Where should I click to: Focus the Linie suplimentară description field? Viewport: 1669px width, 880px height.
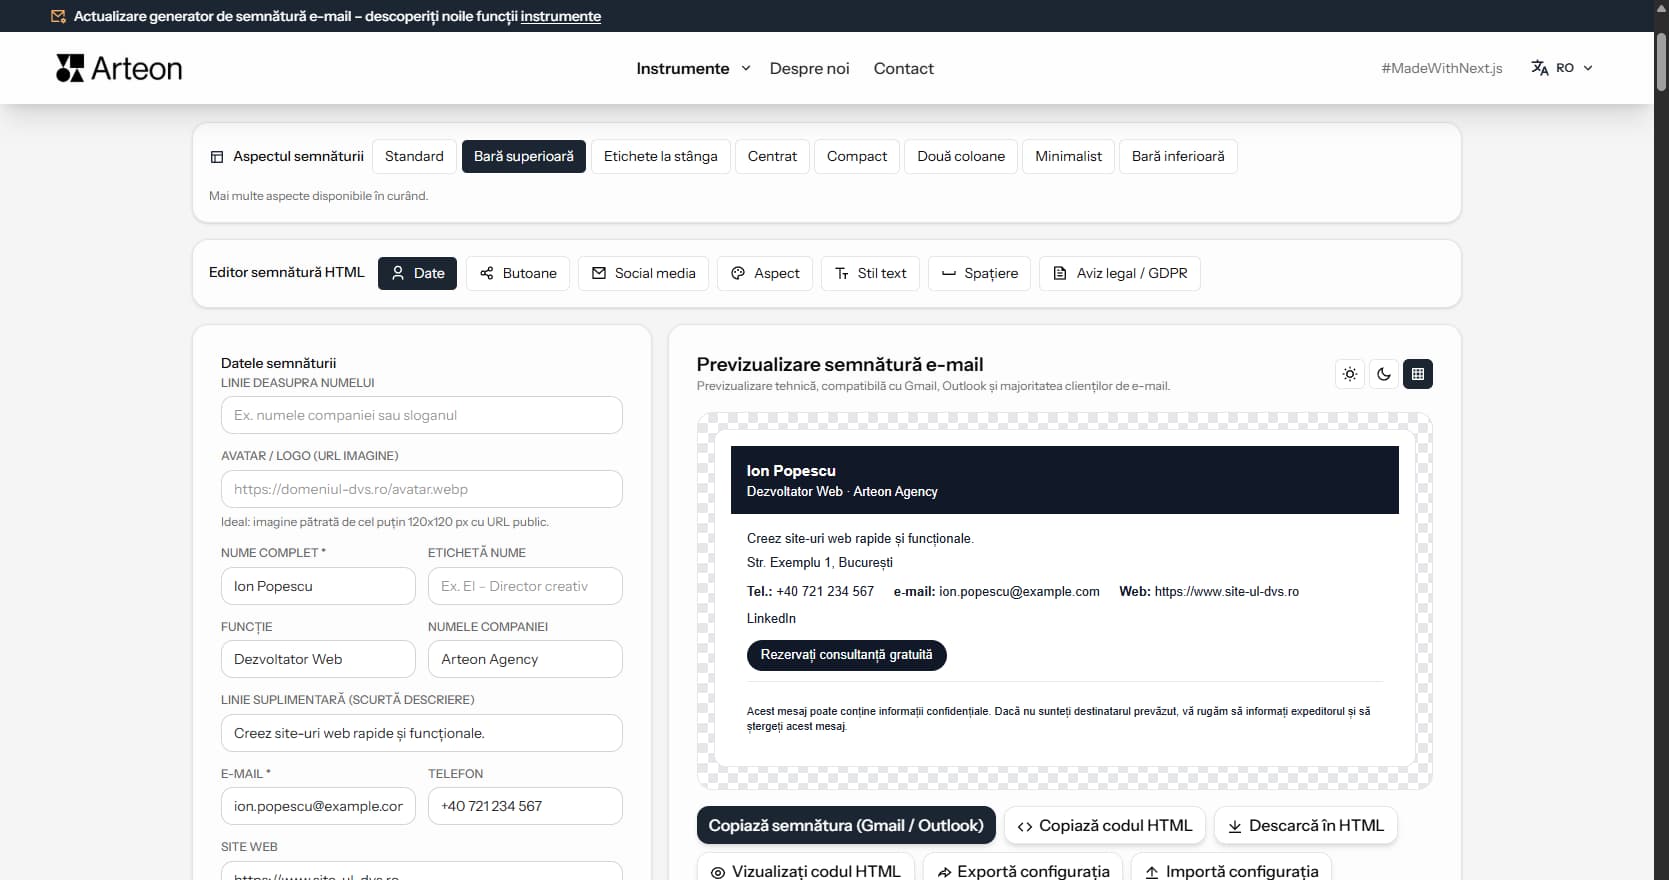pyautogui.click(x=422, y=733)
